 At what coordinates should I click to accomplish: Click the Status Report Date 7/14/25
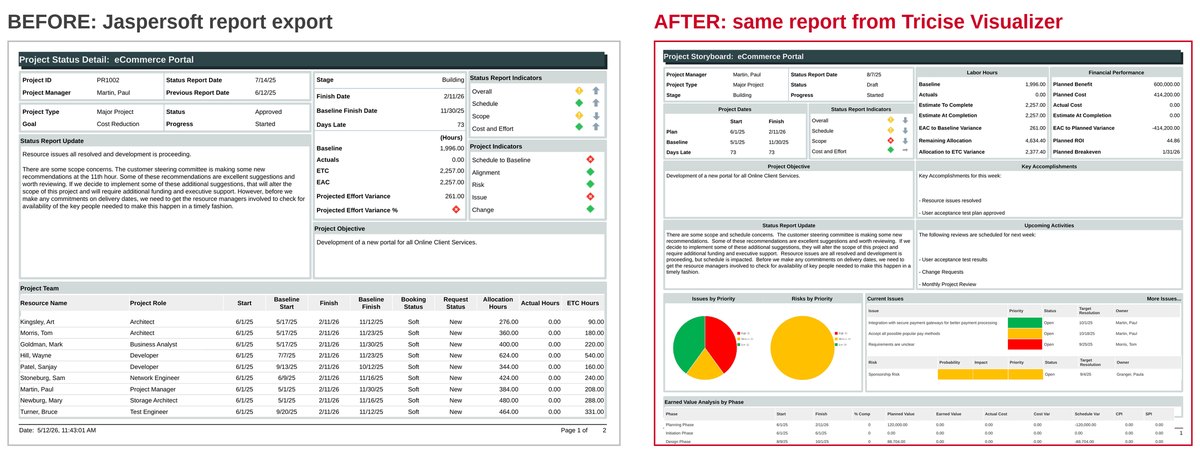tap(265, 79)
